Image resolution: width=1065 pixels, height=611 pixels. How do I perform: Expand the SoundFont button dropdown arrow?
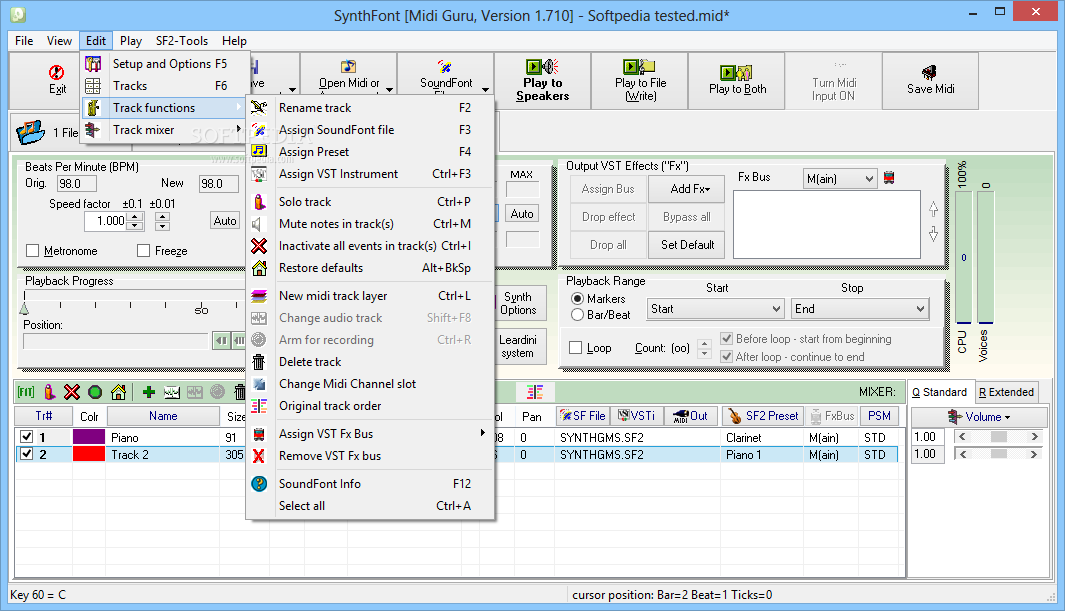point(486,89)
